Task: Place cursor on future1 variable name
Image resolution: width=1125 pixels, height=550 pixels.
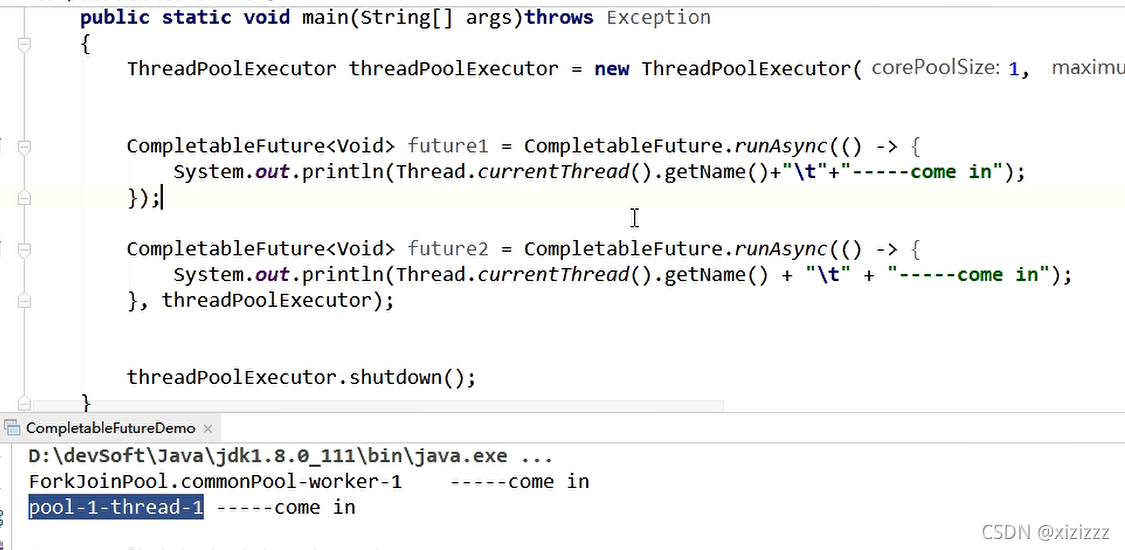Action: pos(448,146)
